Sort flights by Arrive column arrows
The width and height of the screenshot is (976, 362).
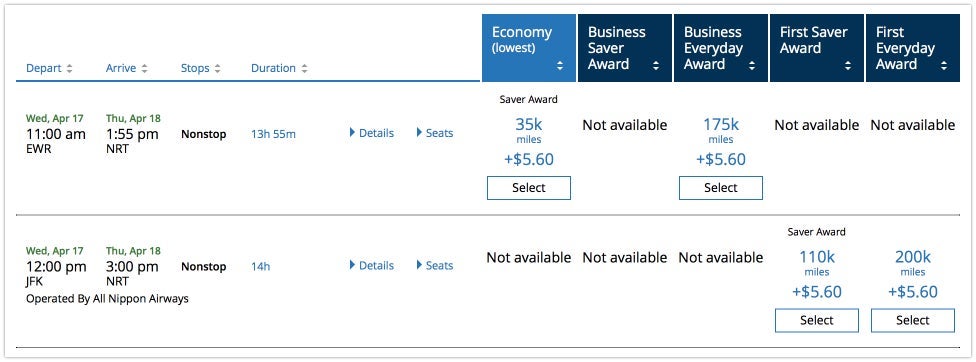(x=144, y=68)
